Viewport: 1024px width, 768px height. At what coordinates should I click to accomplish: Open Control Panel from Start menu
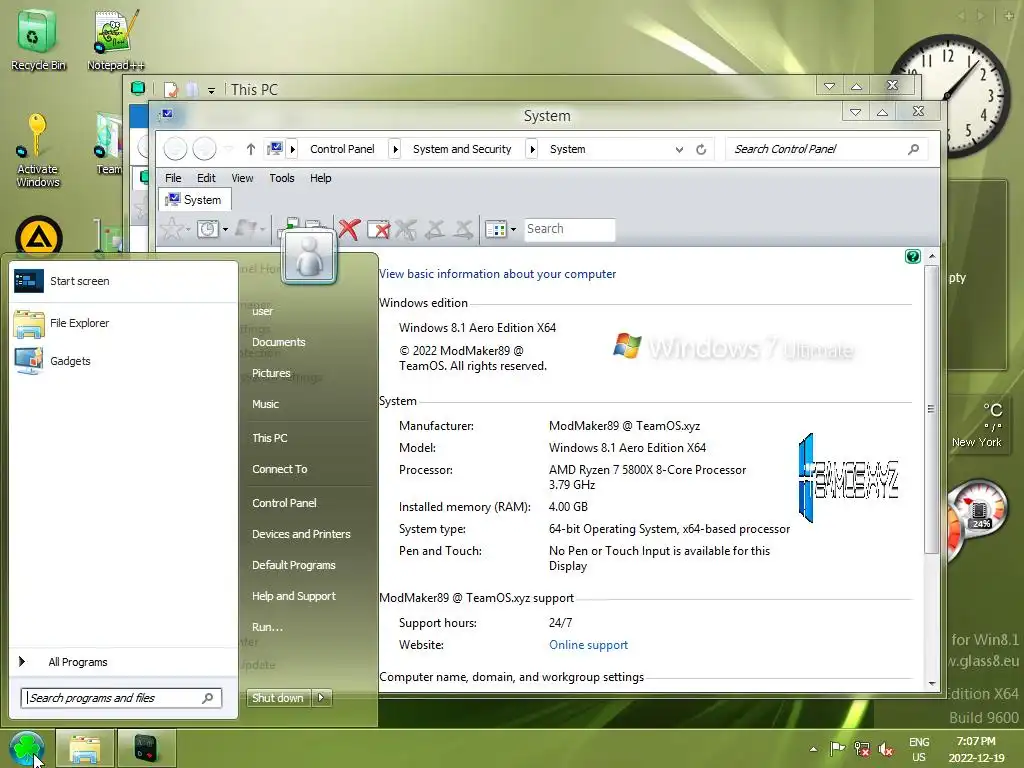(284, 503)
